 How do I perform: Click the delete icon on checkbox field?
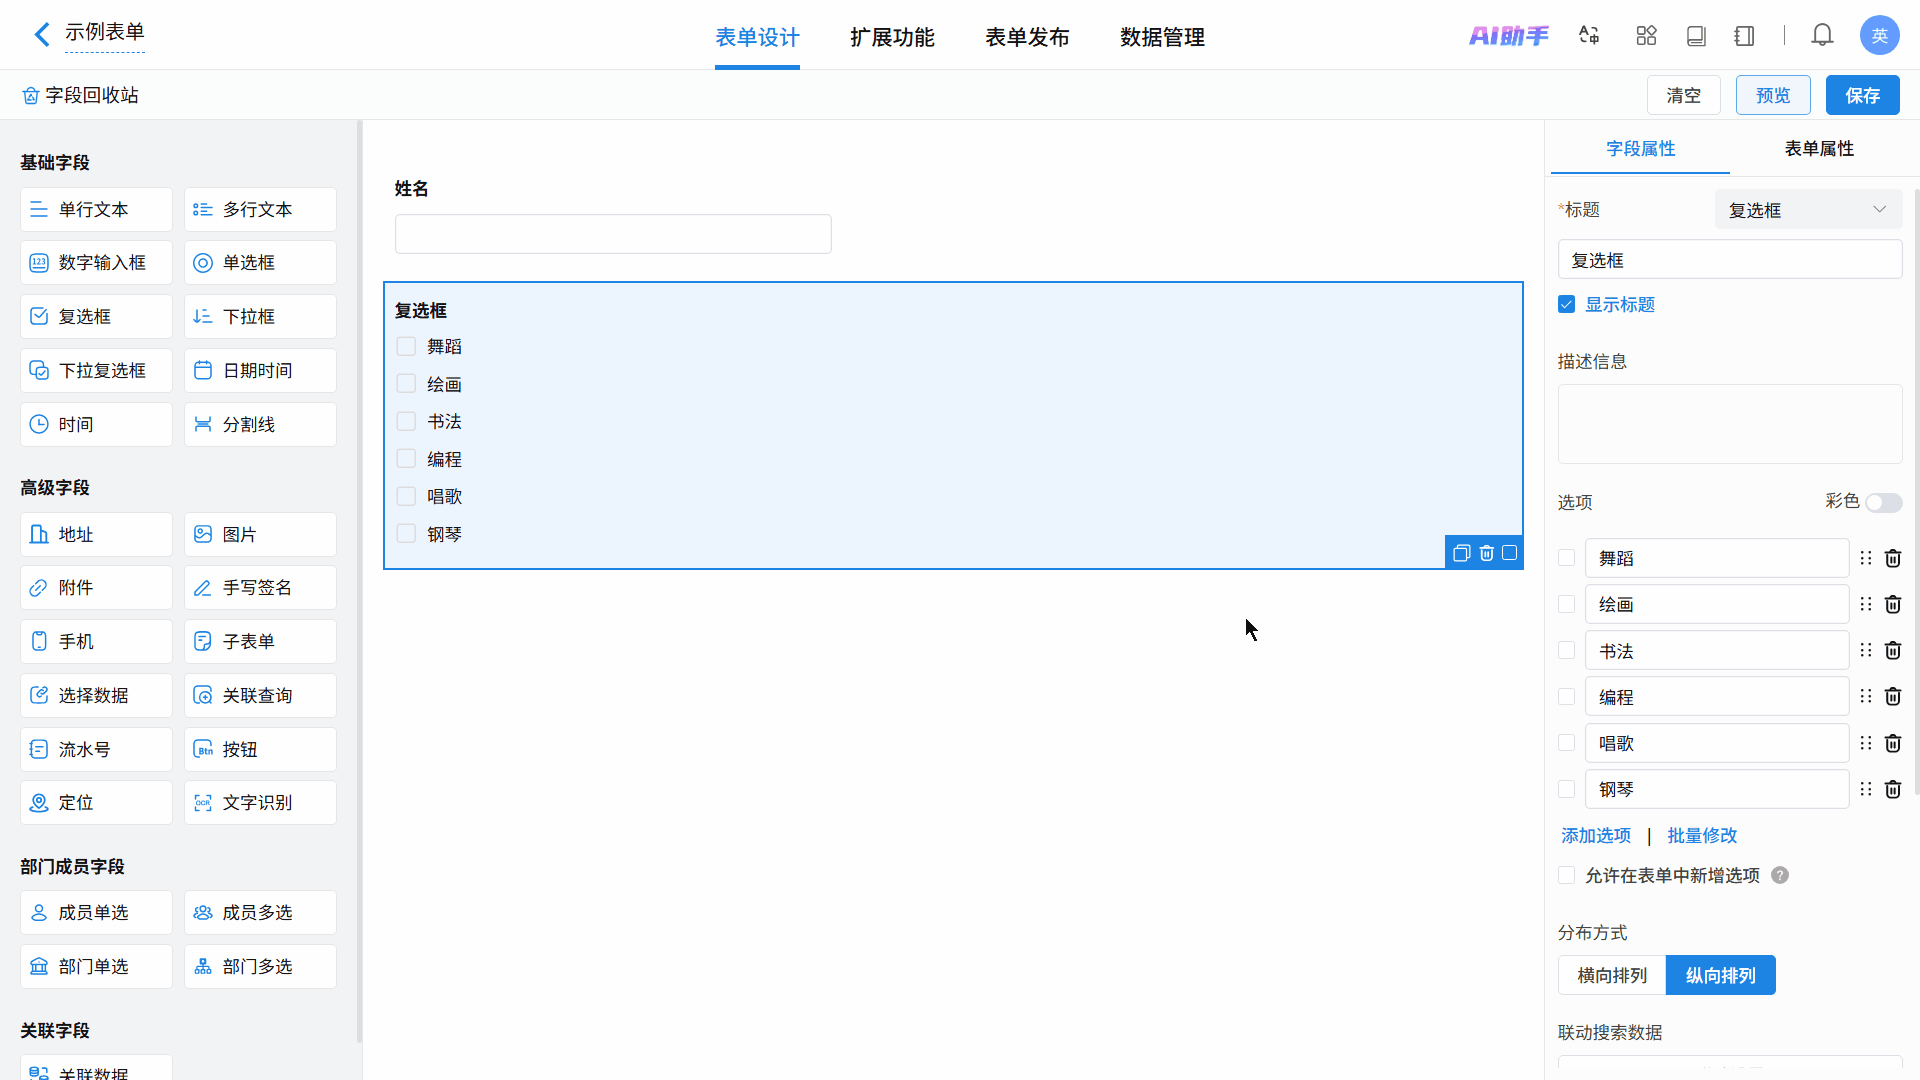pyautogui.click(x=1486, y=553)
